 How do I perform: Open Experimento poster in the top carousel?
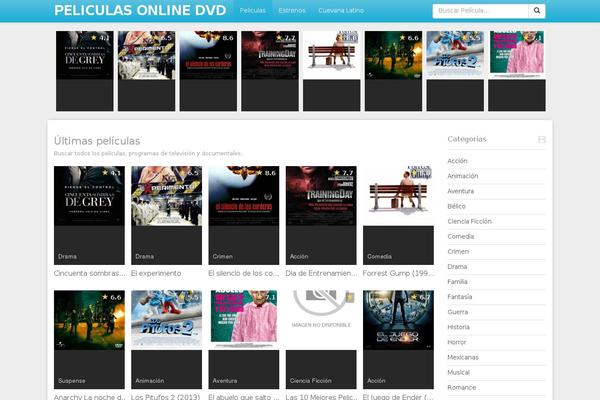(x=147, y=71)
